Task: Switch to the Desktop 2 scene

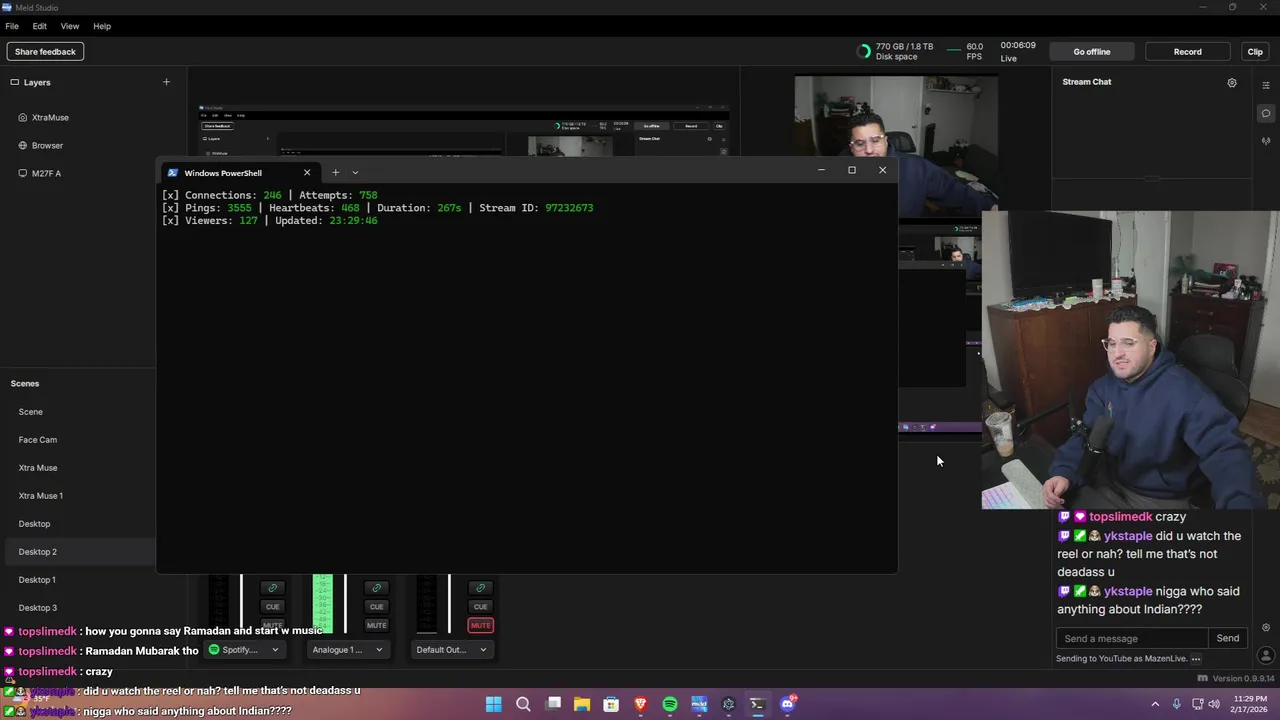Action: 78,552
